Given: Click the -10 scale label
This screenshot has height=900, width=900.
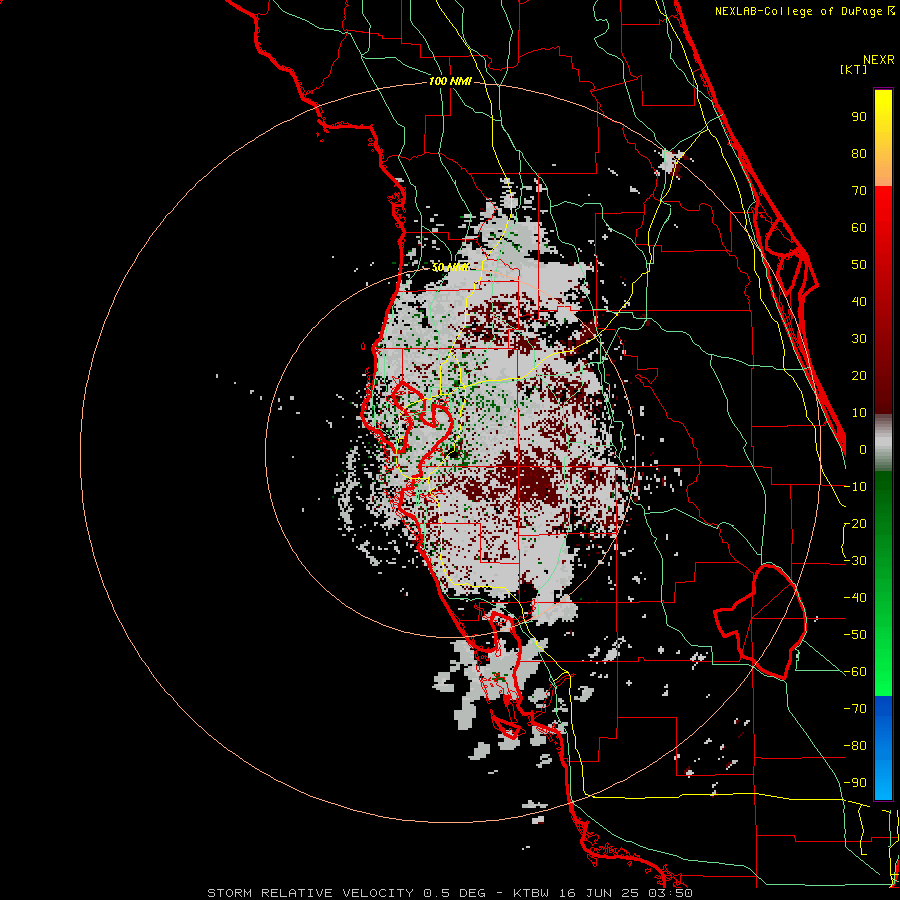Looking at the screenshot, I should (855, 487).
